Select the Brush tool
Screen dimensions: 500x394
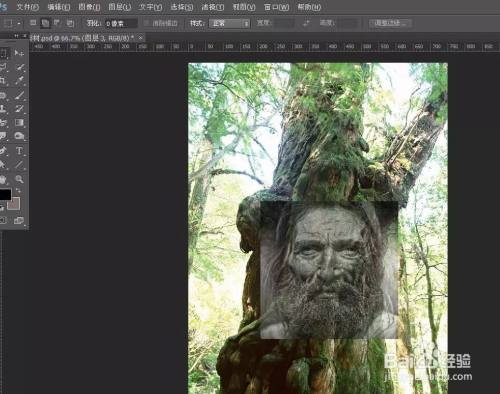(x=19, y=95)
